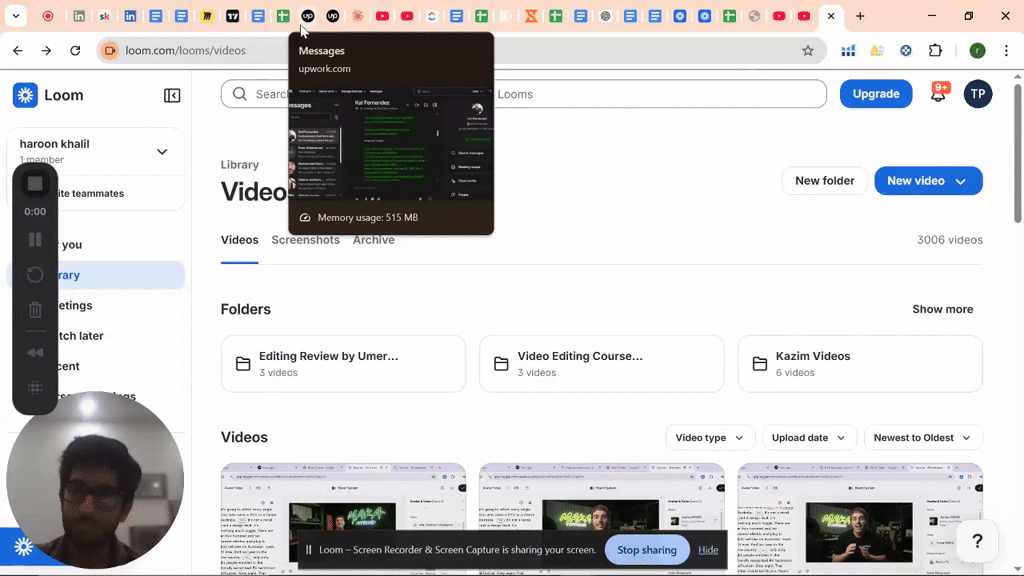Open the Video type filter
The width and height of the screenshot is (1024, 576).
click(710, 437)
